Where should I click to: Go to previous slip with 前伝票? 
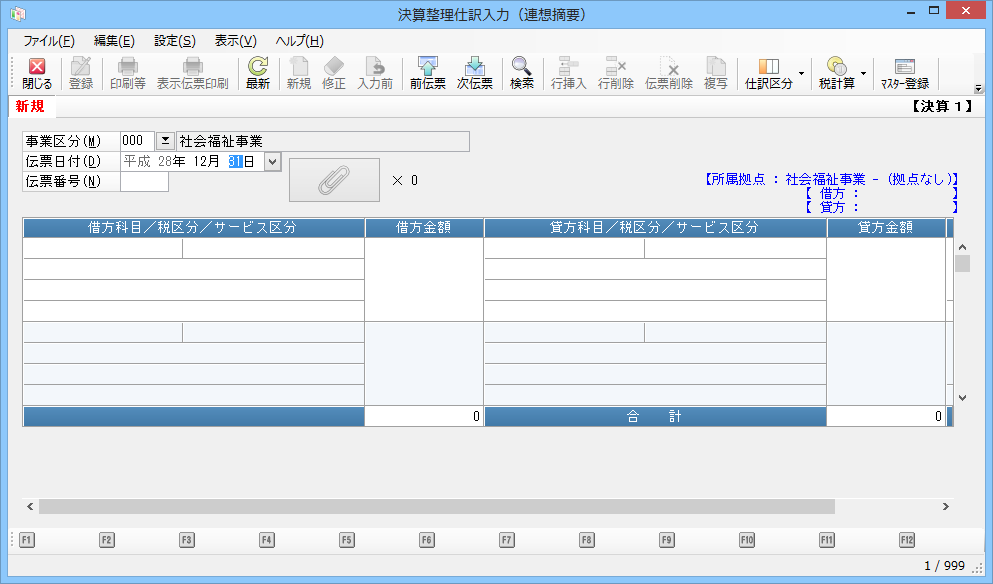tap(428, 73)
